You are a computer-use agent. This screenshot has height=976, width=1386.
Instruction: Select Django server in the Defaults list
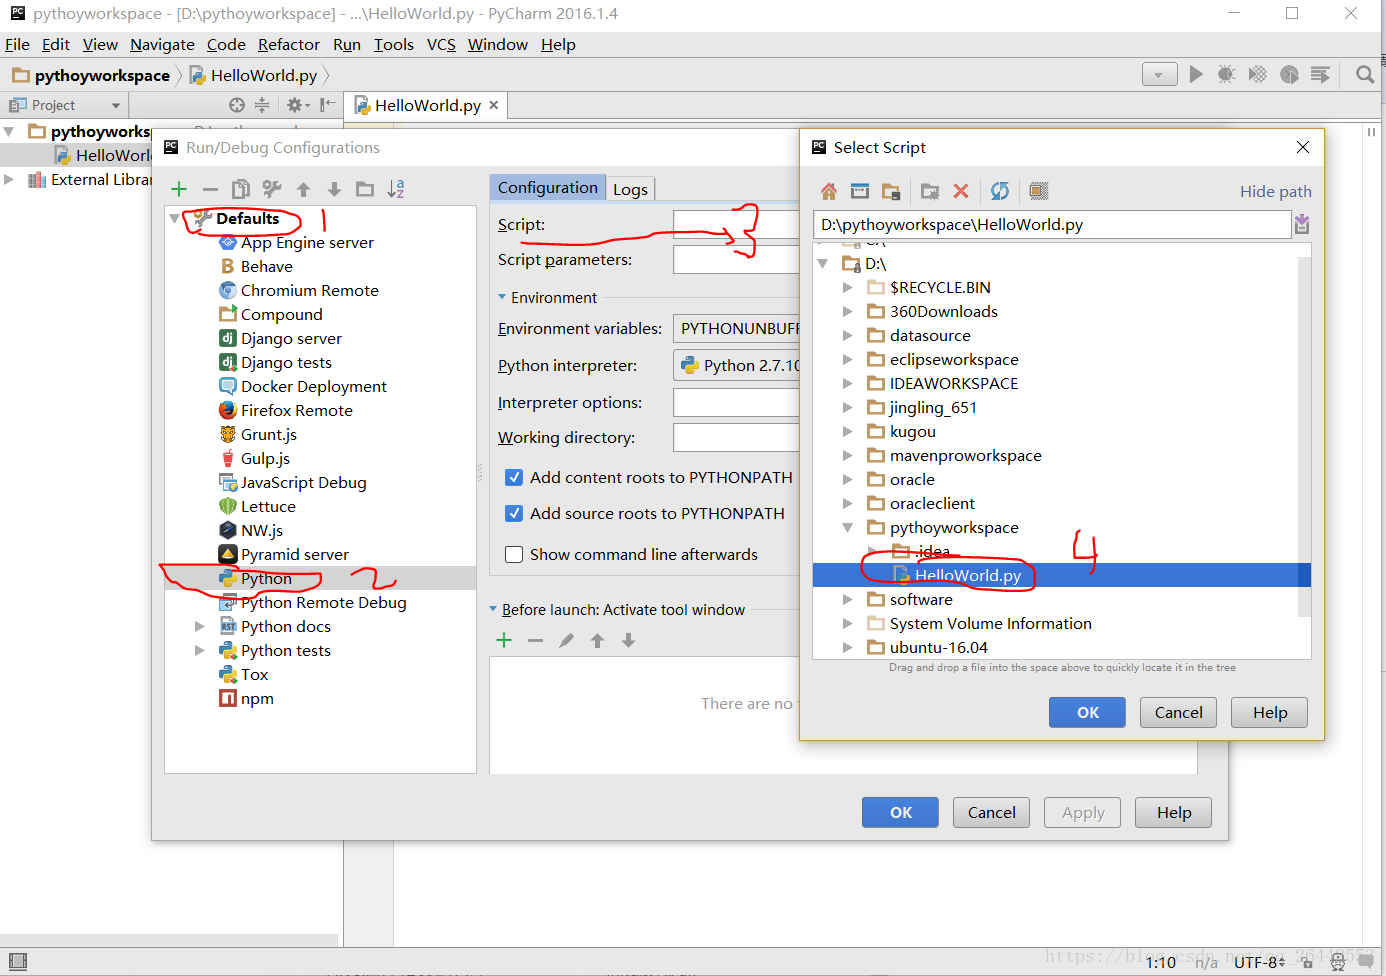[x=291, y=339]
